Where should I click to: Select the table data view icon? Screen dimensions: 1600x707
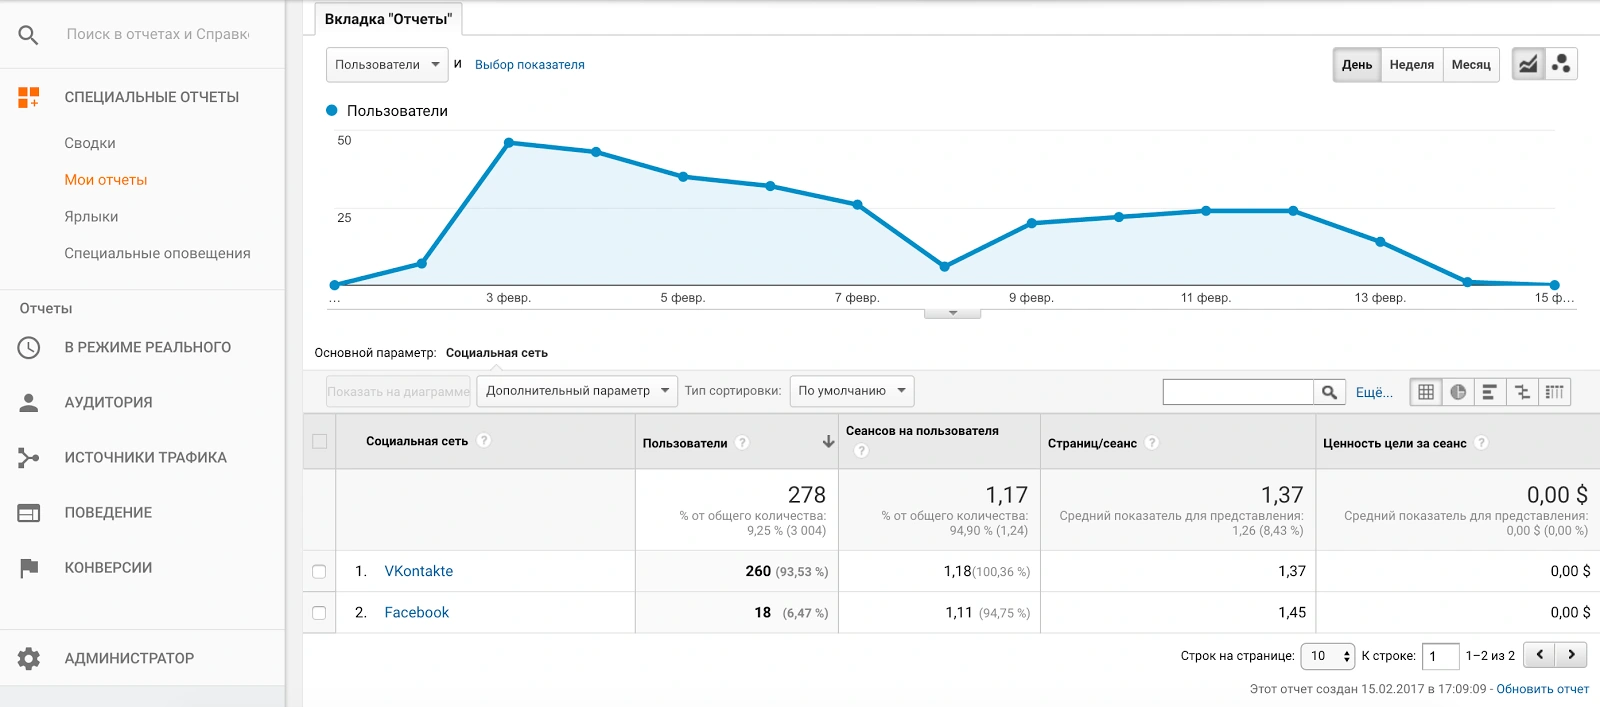[1426, 392]
